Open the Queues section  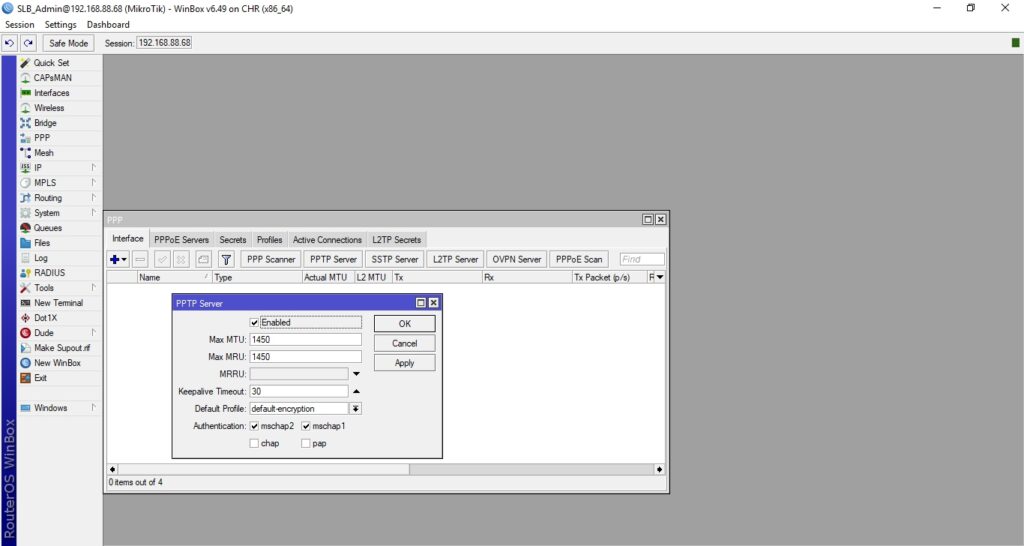48,228
